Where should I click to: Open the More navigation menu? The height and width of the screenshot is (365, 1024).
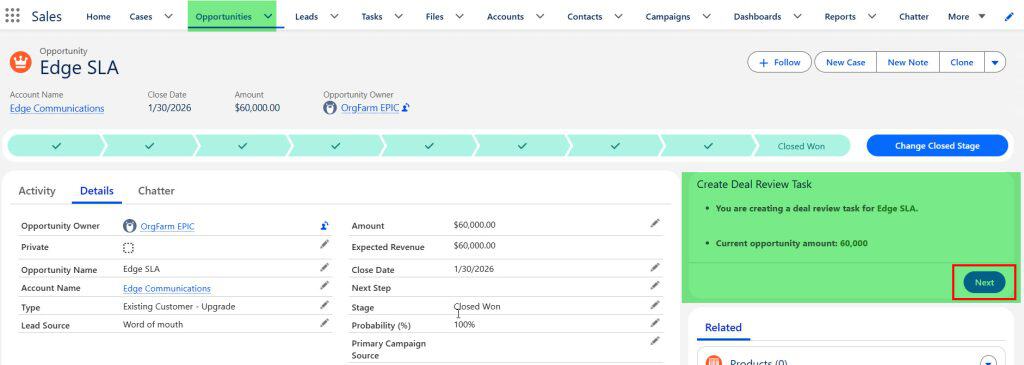(967, 16)
